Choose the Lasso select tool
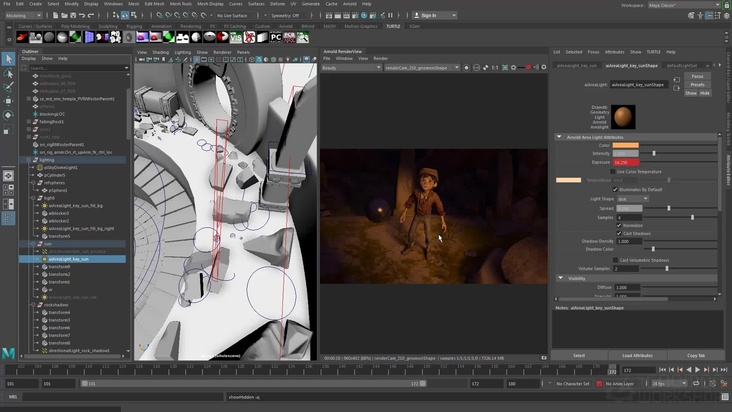The image size is (732, 412). (x=8, y=73)
